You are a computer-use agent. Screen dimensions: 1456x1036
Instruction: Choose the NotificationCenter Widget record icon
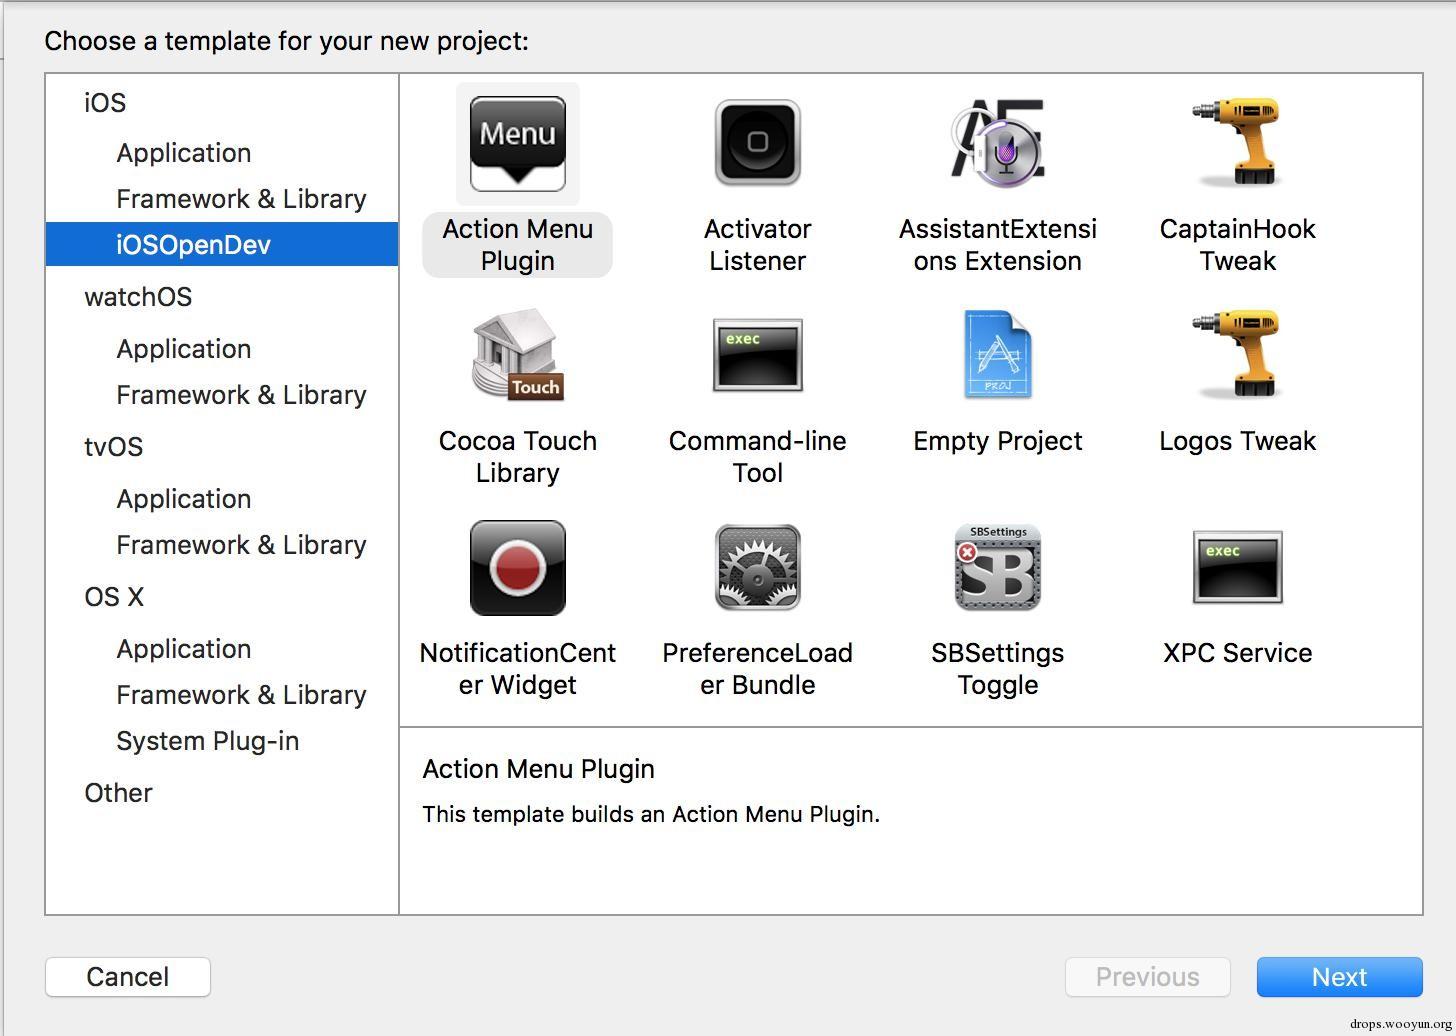tap(517, 567)
